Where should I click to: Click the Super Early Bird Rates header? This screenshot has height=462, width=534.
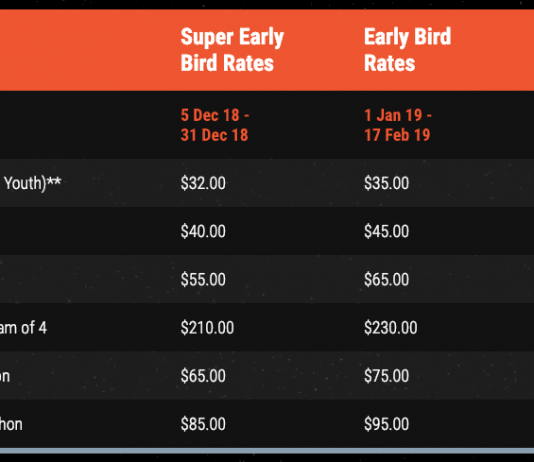(232, 50)
